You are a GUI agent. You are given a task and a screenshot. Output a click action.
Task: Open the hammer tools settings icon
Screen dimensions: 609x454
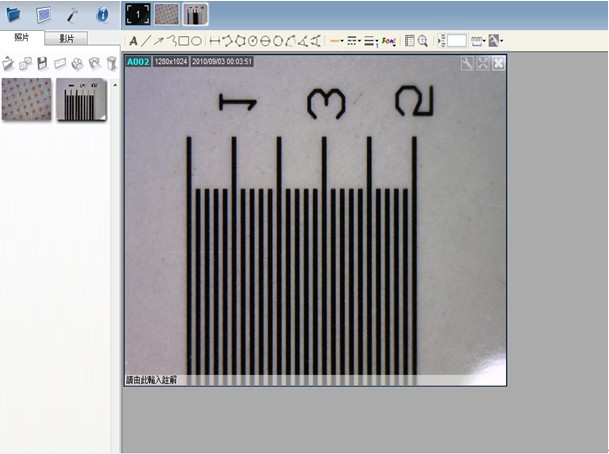point(73,15)
